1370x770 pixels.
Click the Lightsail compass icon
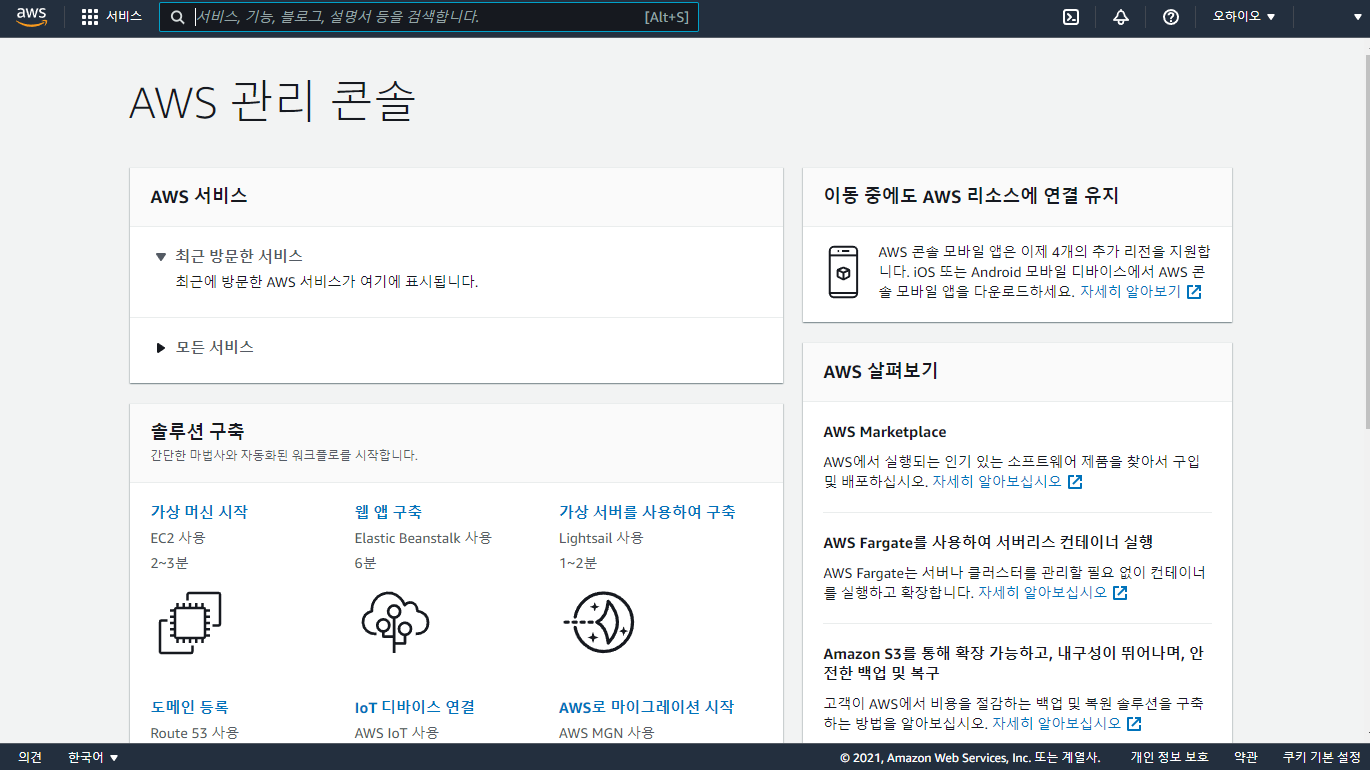point(598,623)
